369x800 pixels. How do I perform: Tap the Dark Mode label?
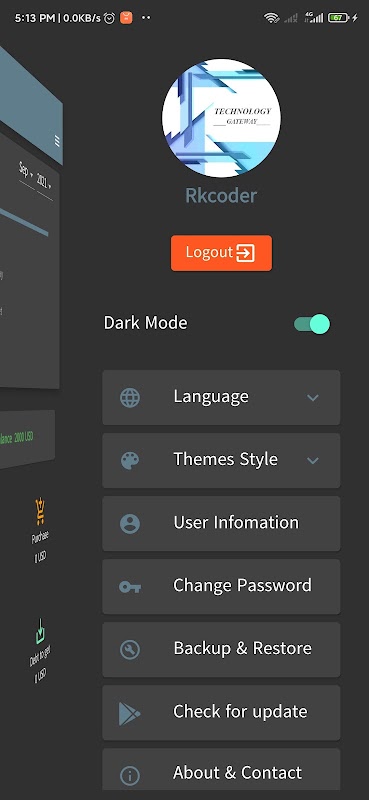145,323
